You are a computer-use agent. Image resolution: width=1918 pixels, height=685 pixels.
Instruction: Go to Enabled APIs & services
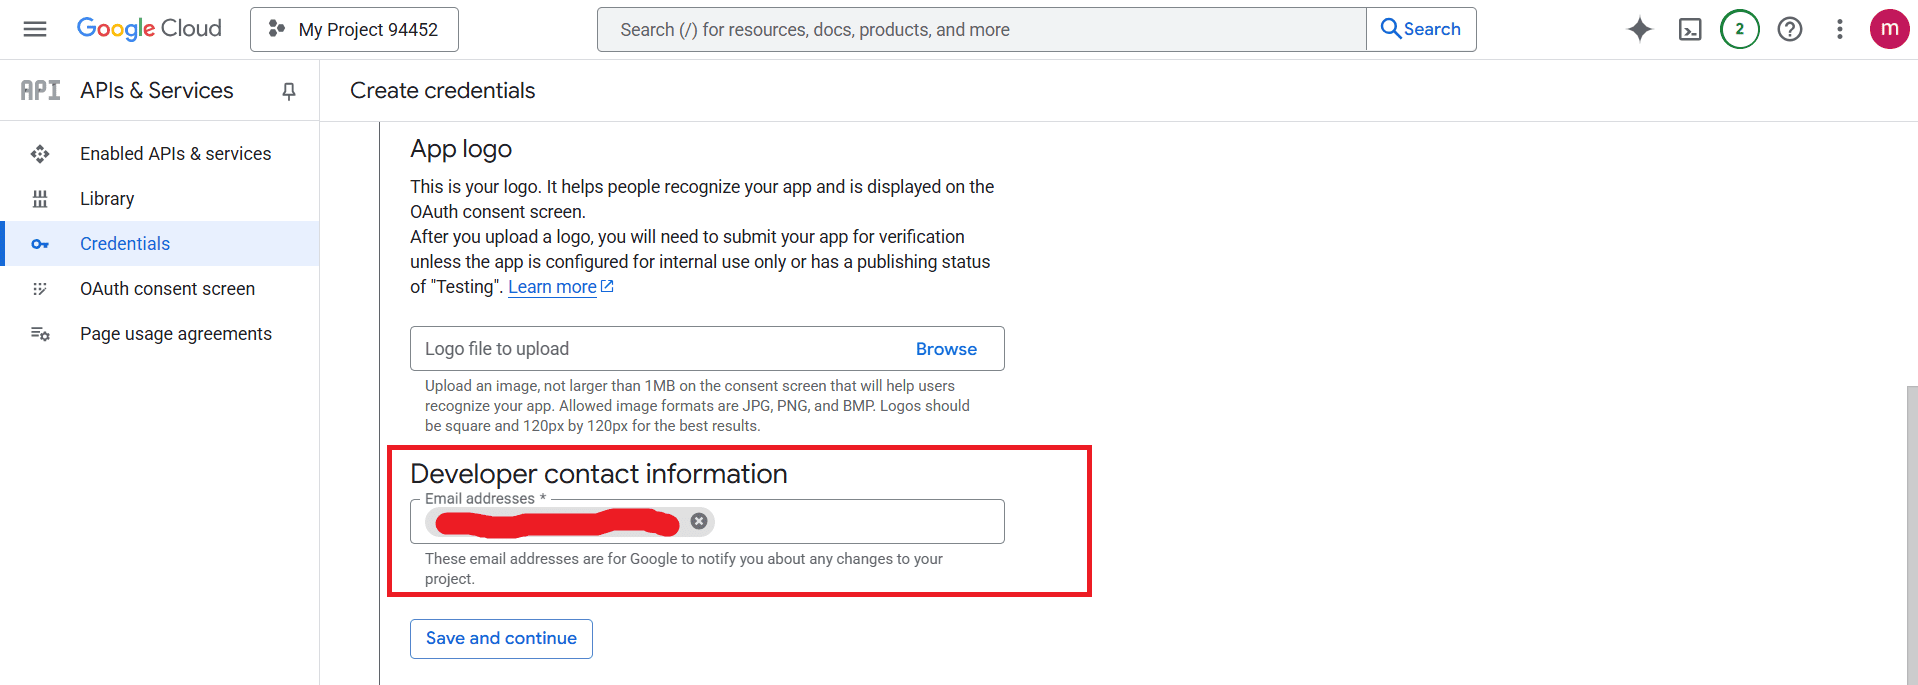[x=175, y=154]
